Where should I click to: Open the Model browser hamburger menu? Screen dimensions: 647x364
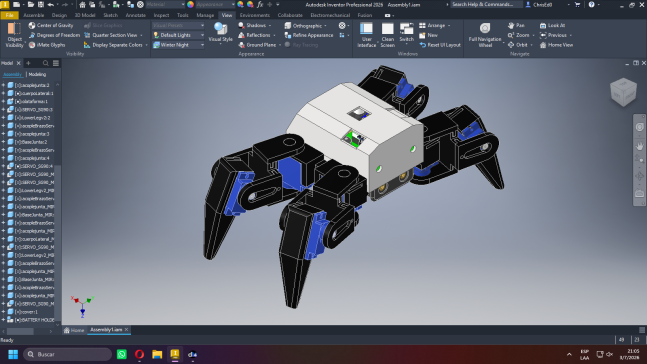coord(56,63)
